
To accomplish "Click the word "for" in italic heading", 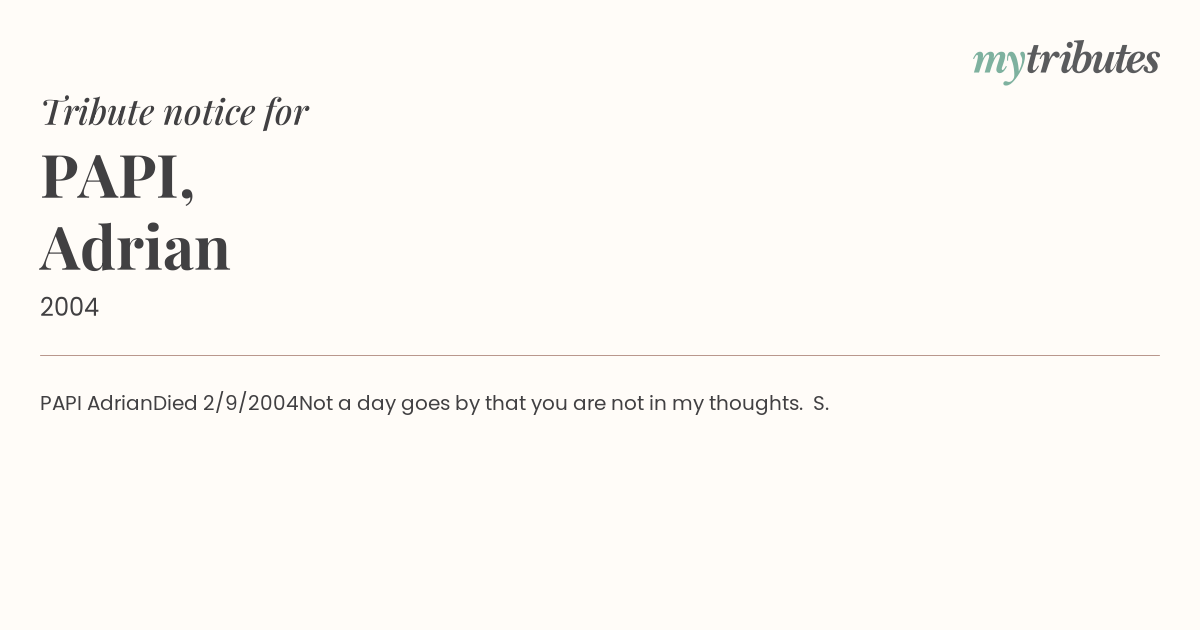I will point(286,112).
